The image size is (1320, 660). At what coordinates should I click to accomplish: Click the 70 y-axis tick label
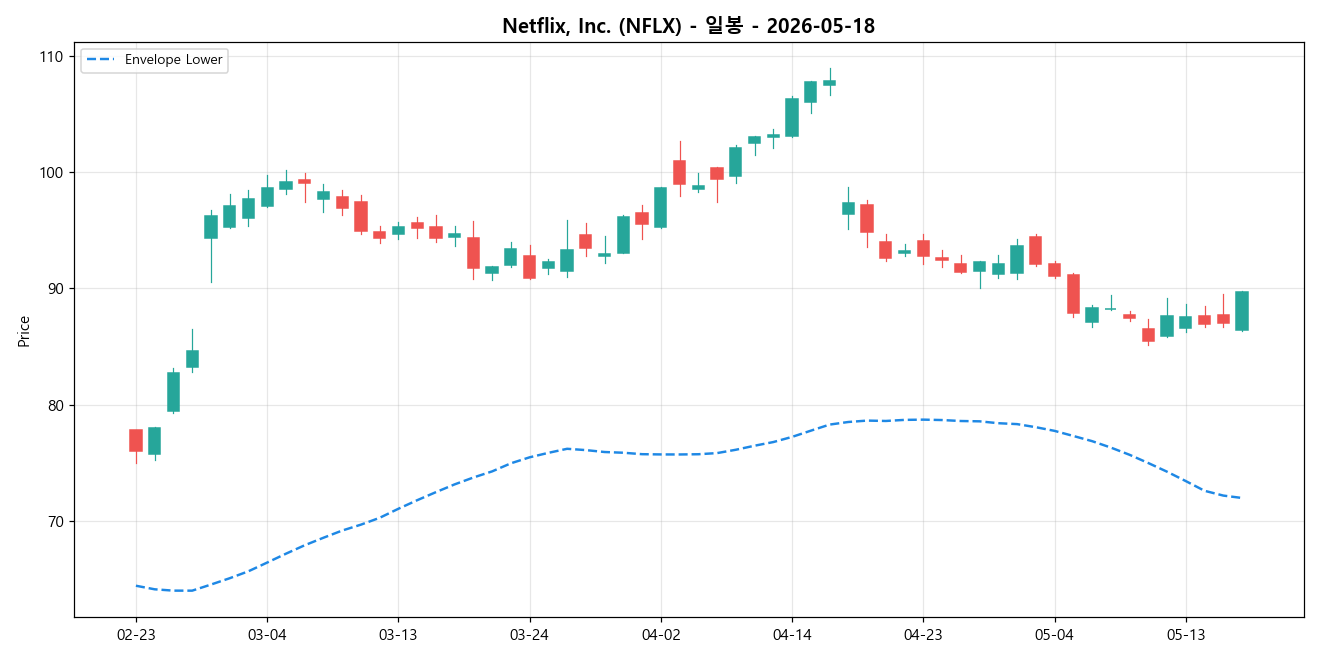coord(56,521)
